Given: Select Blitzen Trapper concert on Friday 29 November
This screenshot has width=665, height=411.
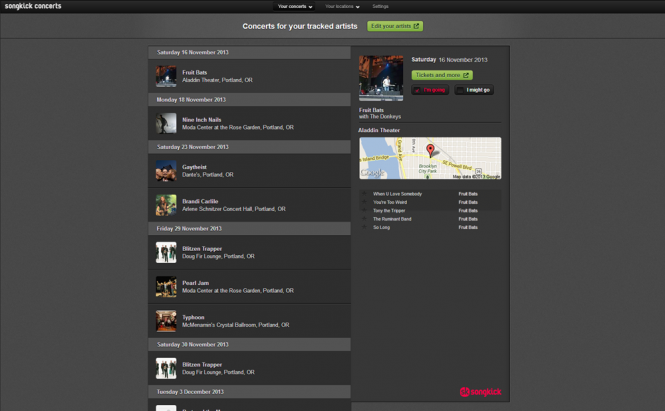Looking at the screenshot, I should pyautogui.click(x=249, y=252).
